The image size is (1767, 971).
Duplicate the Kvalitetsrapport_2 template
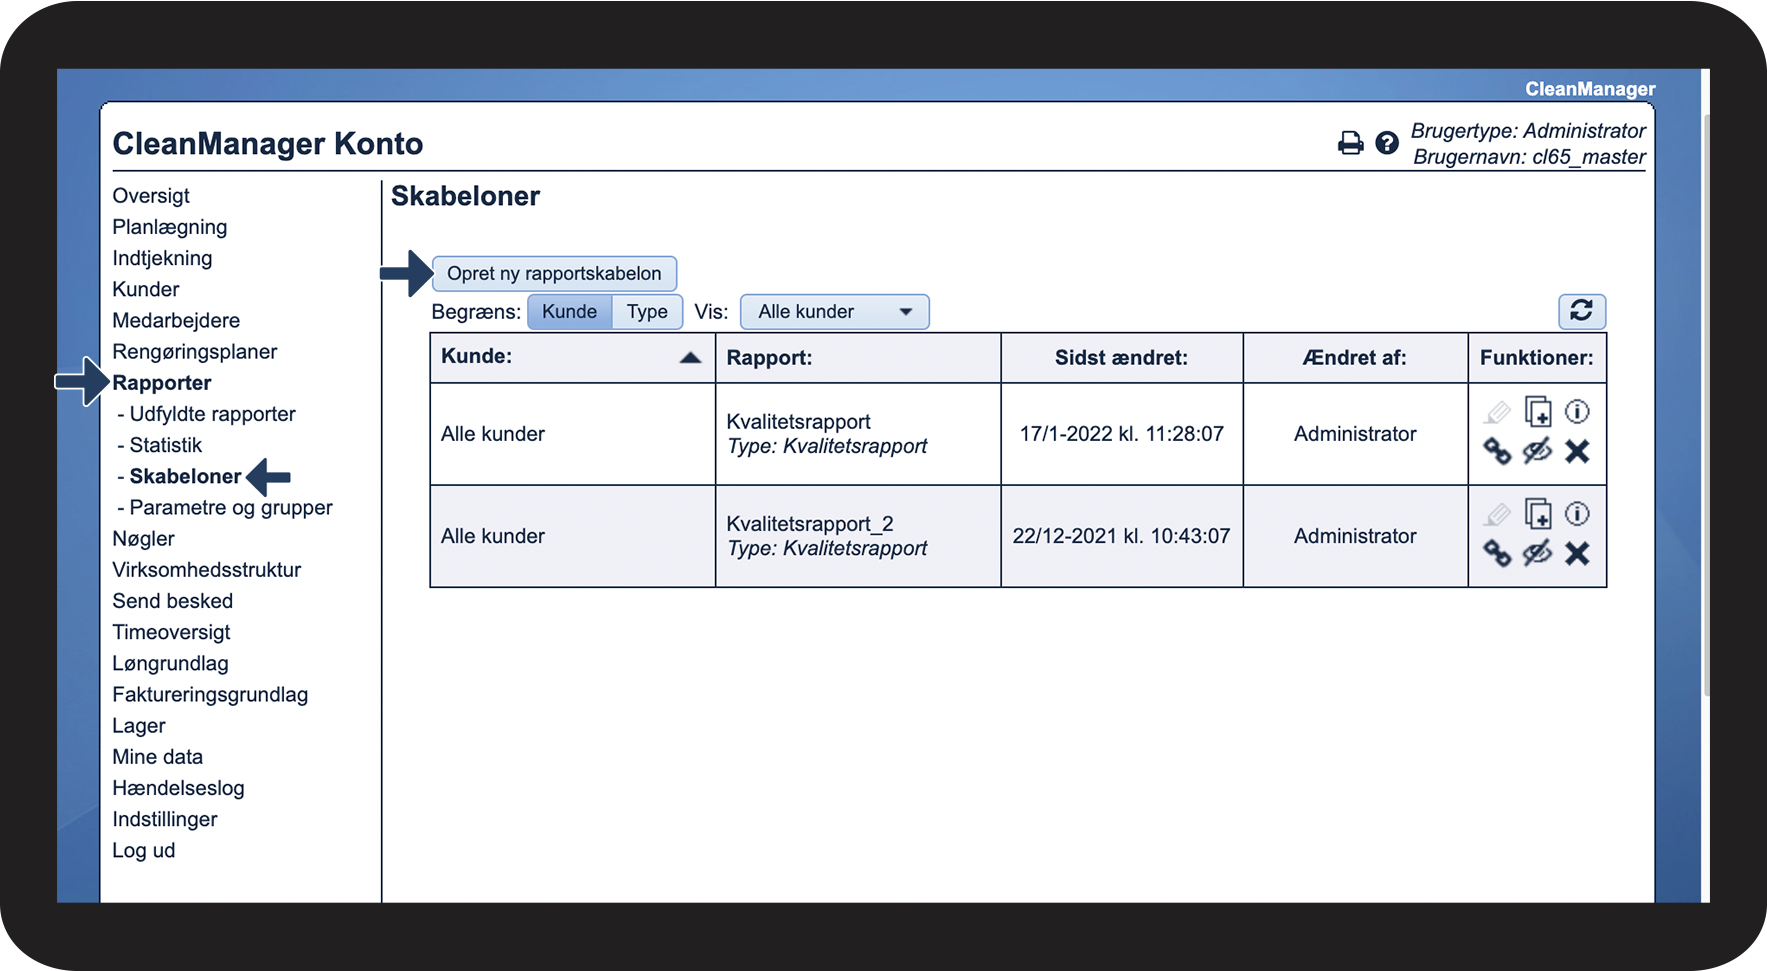pos(1537,514)
